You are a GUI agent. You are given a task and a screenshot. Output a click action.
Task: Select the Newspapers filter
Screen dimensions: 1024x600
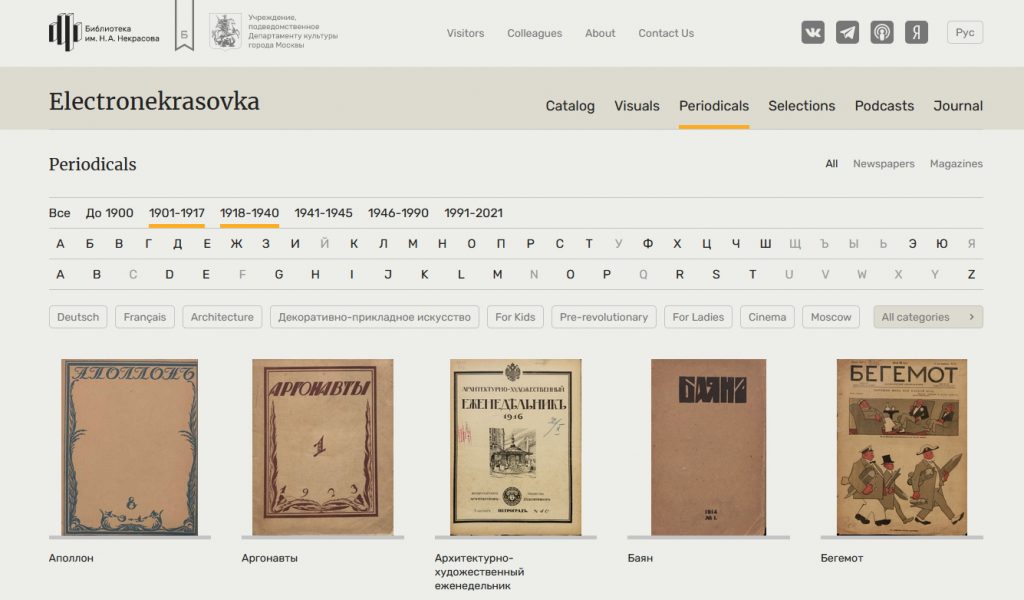(x=883, y=164)
